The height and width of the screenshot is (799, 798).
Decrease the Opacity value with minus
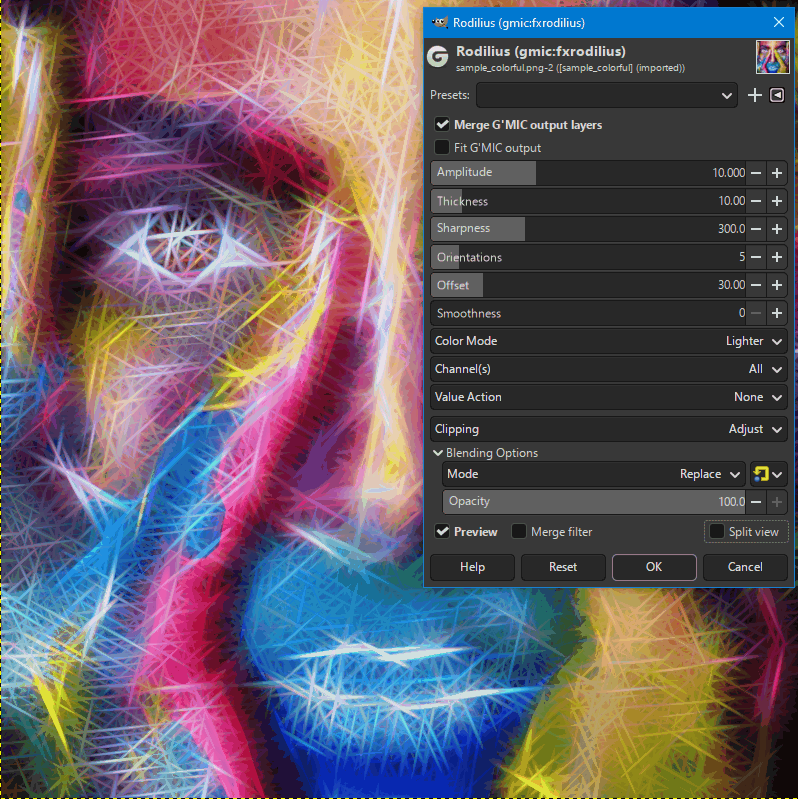756,502
